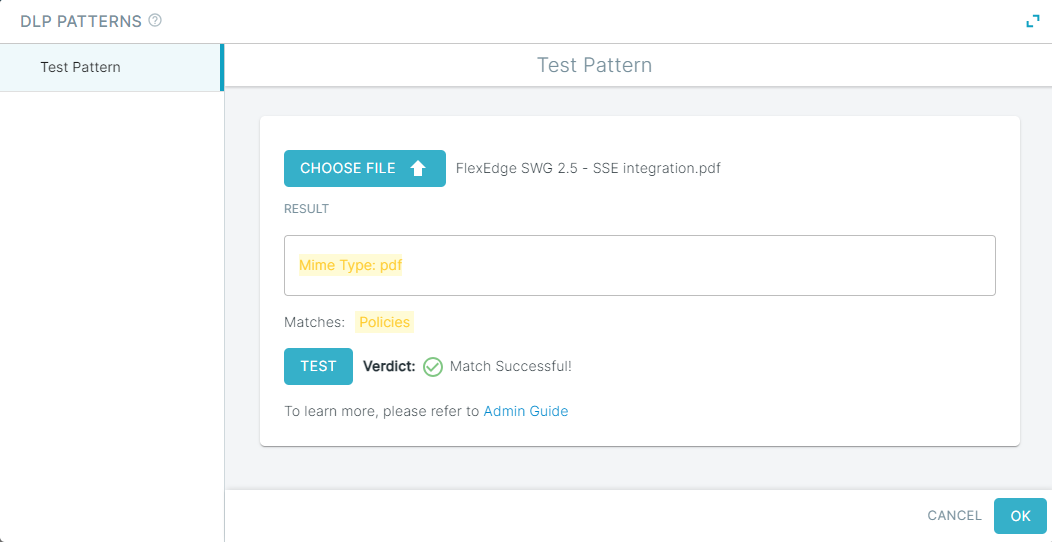This screenshot has height=542, width=1052.
Task: Click the DLP PATTERNS title
Action: click(81, 21)
